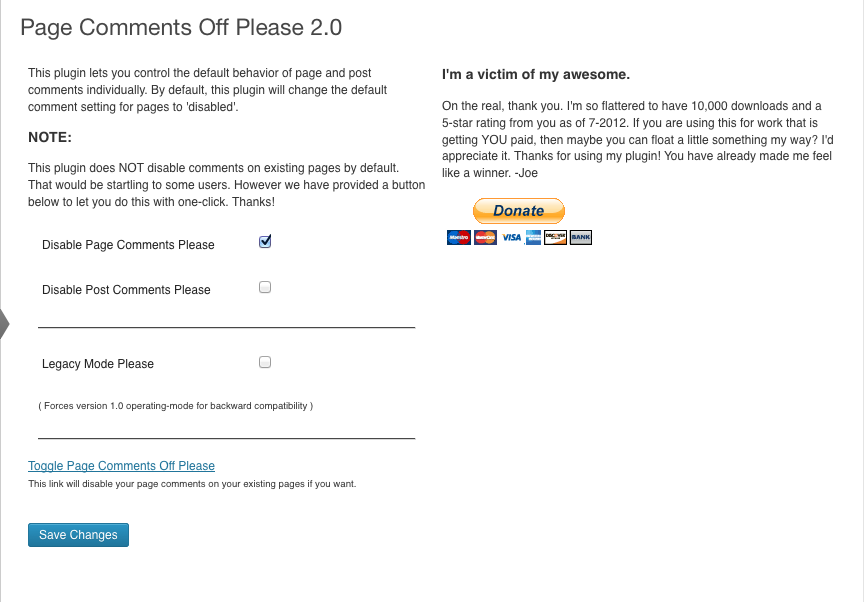Click the Visa card icon
Screen dimensions: 864x602
coord(512,237)
